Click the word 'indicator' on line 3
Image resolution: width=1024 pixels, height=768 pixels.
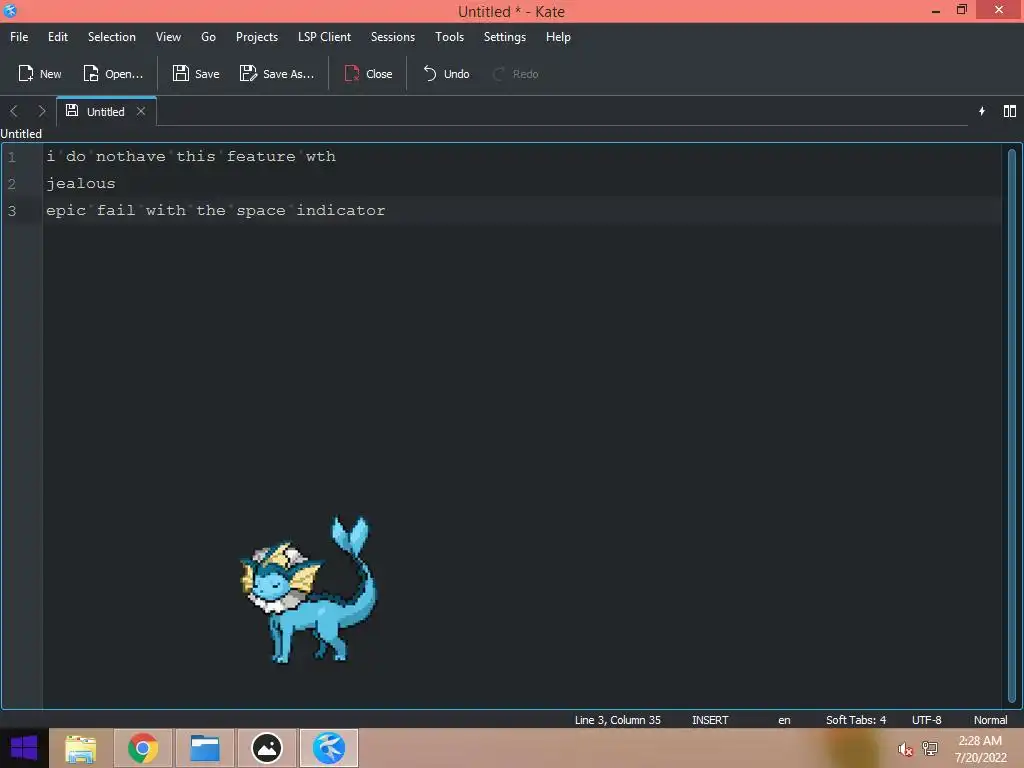[341, 210]
